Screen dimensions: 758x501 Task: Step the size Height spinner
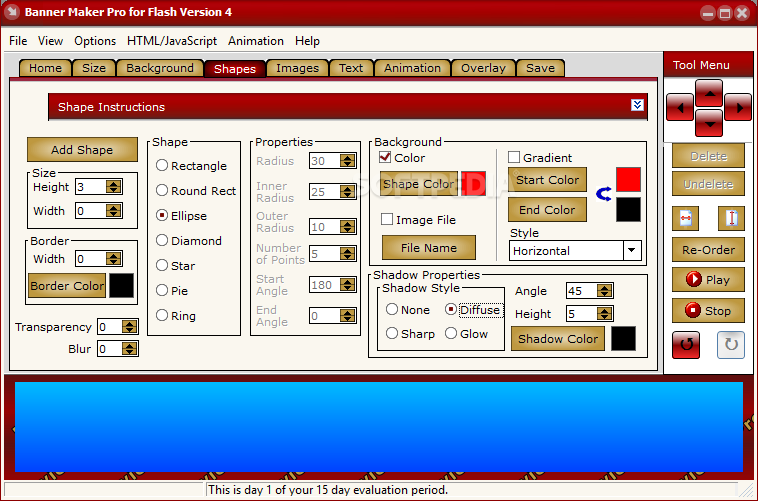[114, 187]
